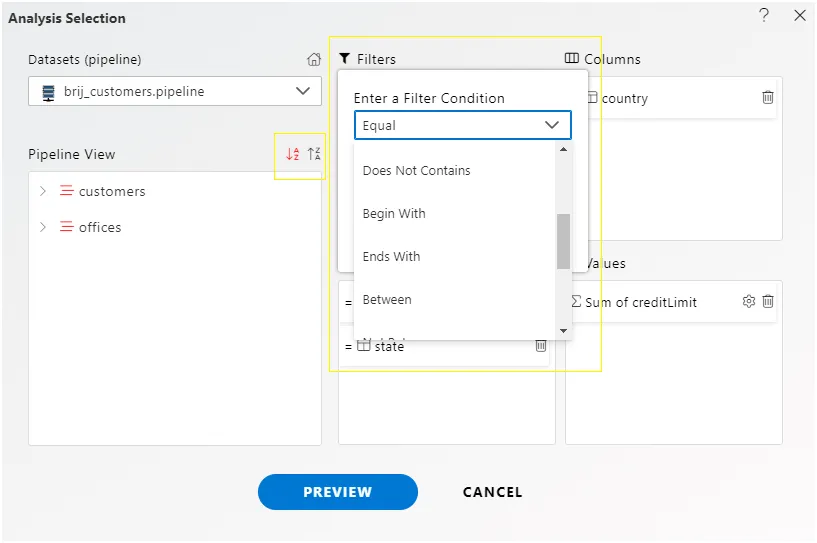Expand the offices tree node
Image resolution: width=817 pixels, height=543 pixels.
pyautogui.click(x=43, y=227)
